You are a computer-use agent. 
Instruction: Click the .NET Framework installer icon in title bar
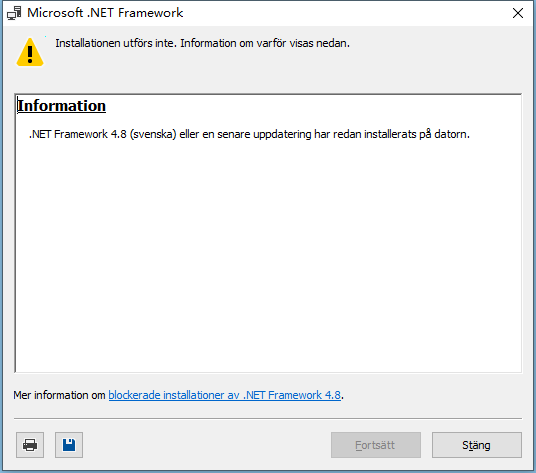14,13
